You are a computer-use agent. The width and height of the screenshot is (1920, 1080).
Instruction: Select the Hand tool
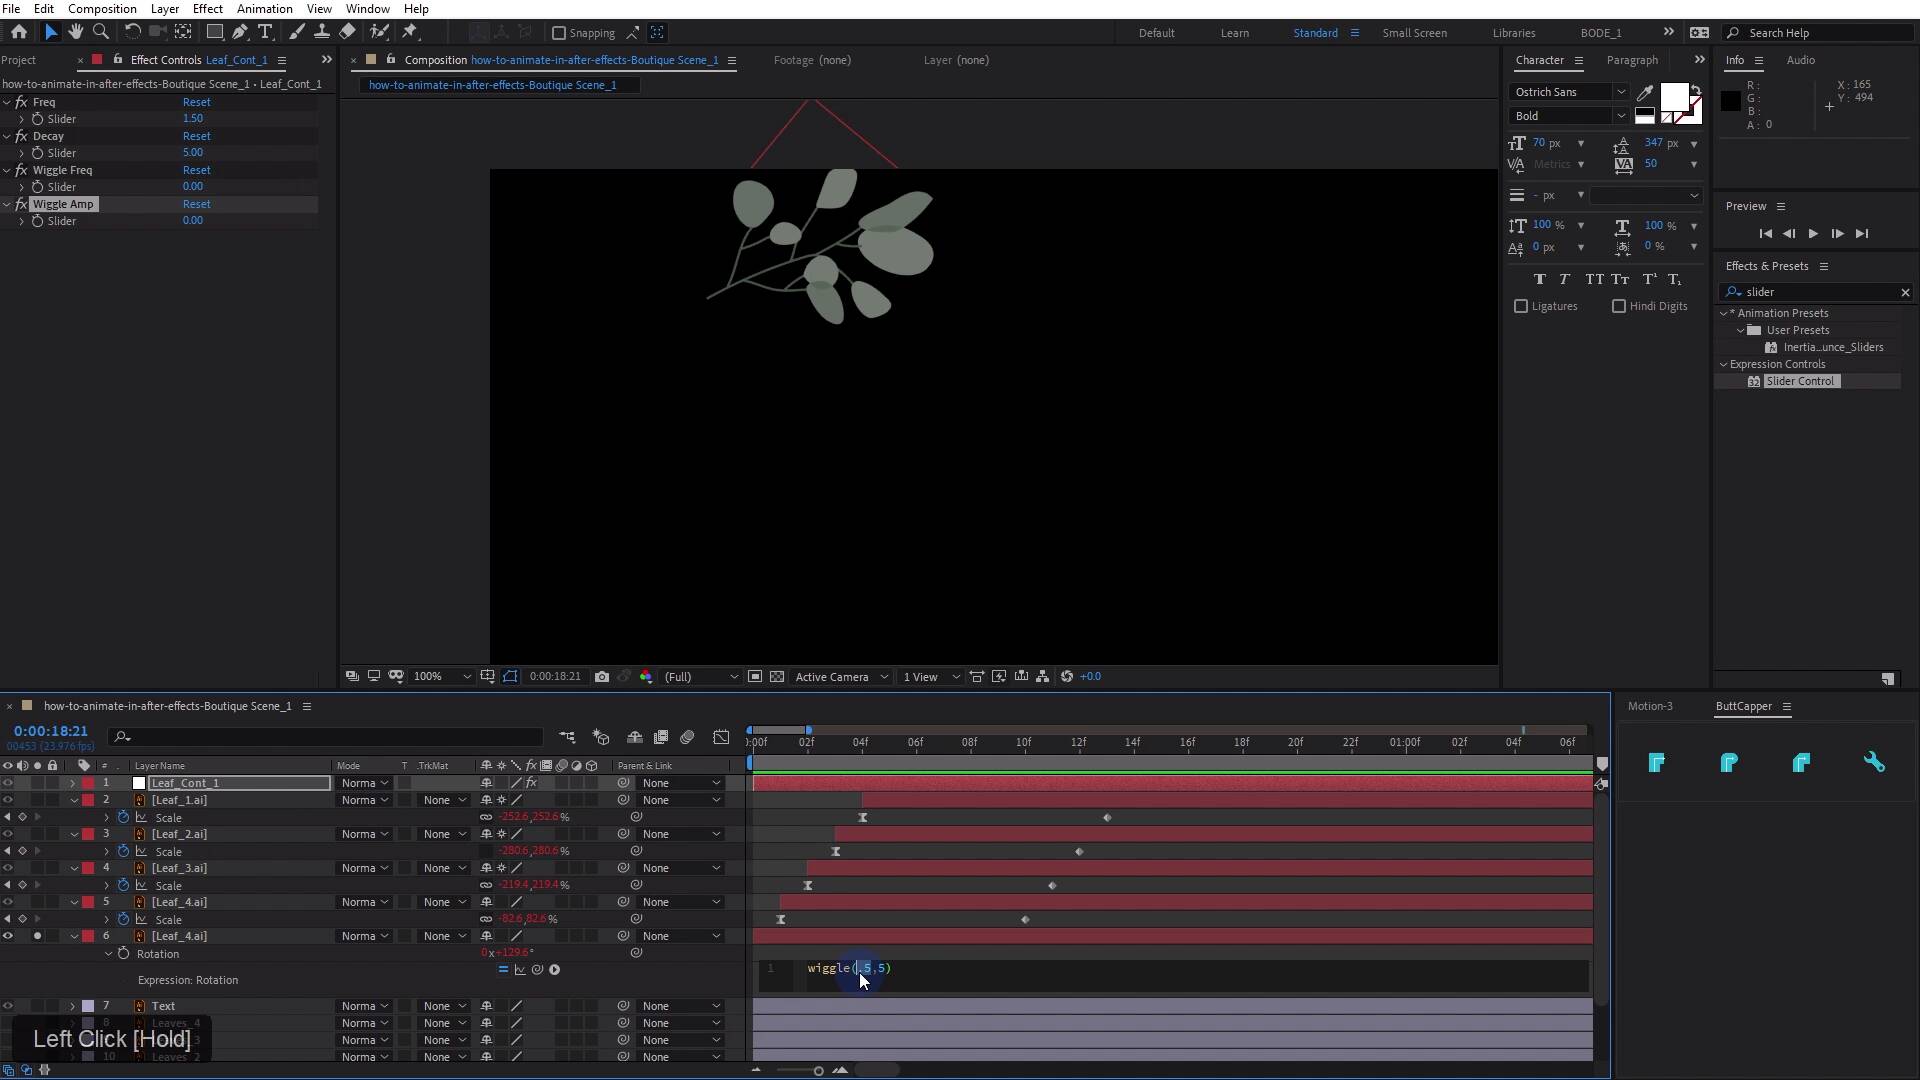[75, 32]
